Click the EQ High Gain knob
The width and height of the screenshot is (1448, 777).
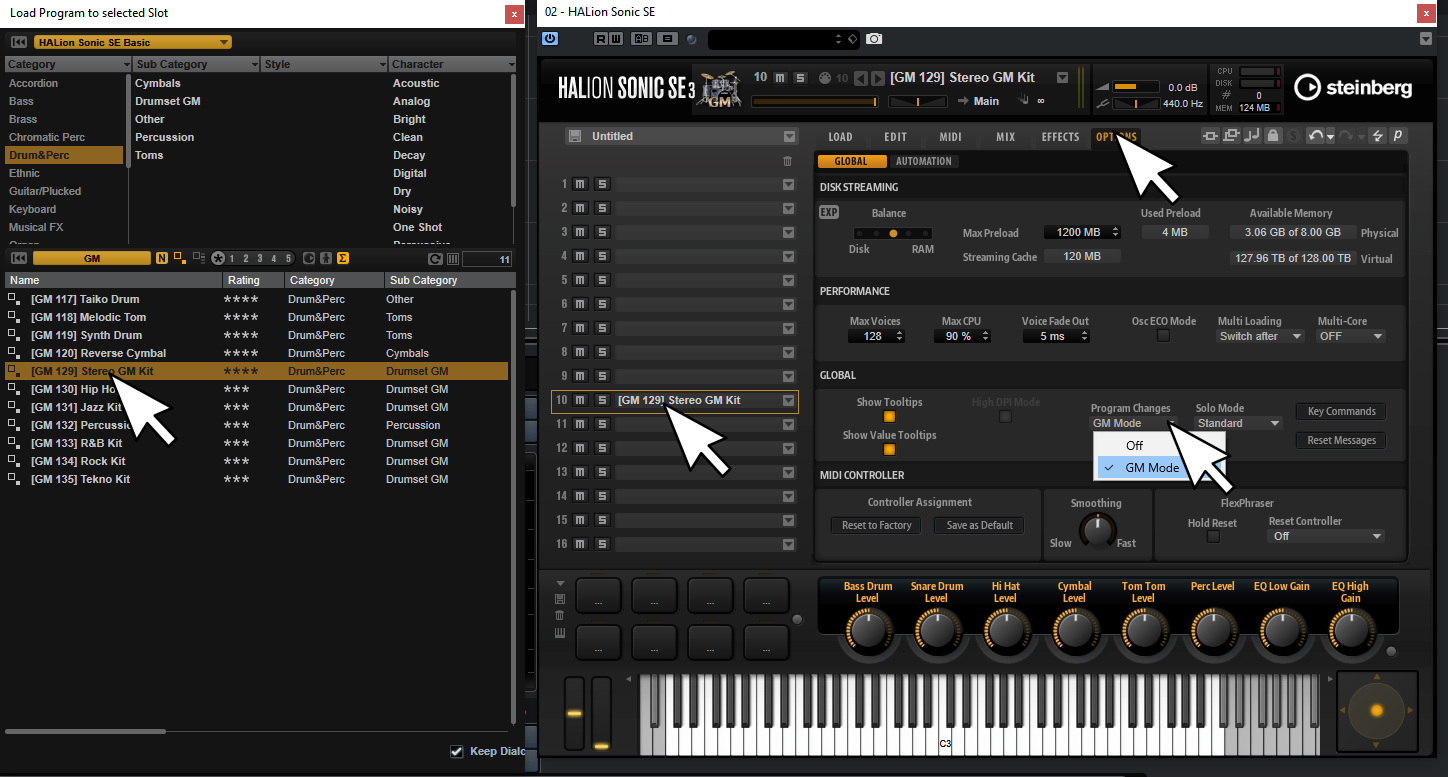pos(1350,632)
